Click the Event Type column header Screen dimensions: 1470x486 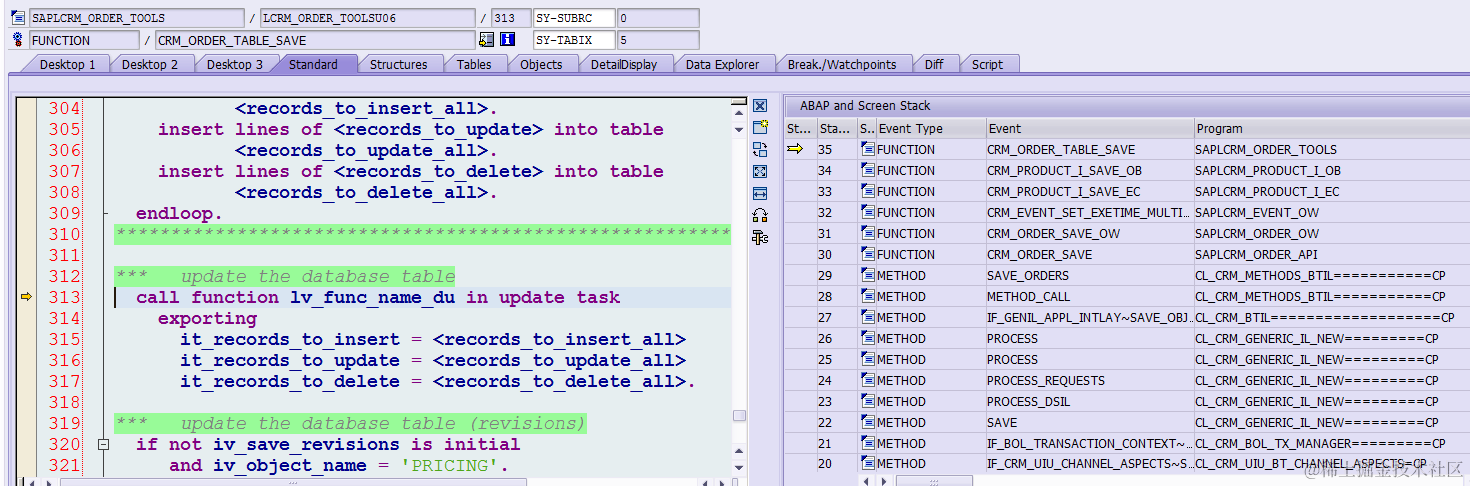pos(930,128)
